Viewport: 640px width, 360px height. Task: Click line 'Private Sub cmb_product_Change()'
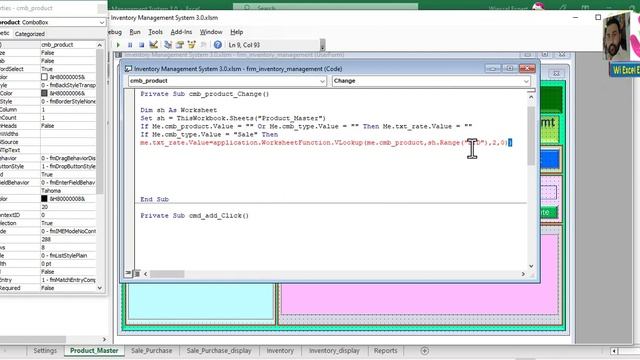click(204, 94)
